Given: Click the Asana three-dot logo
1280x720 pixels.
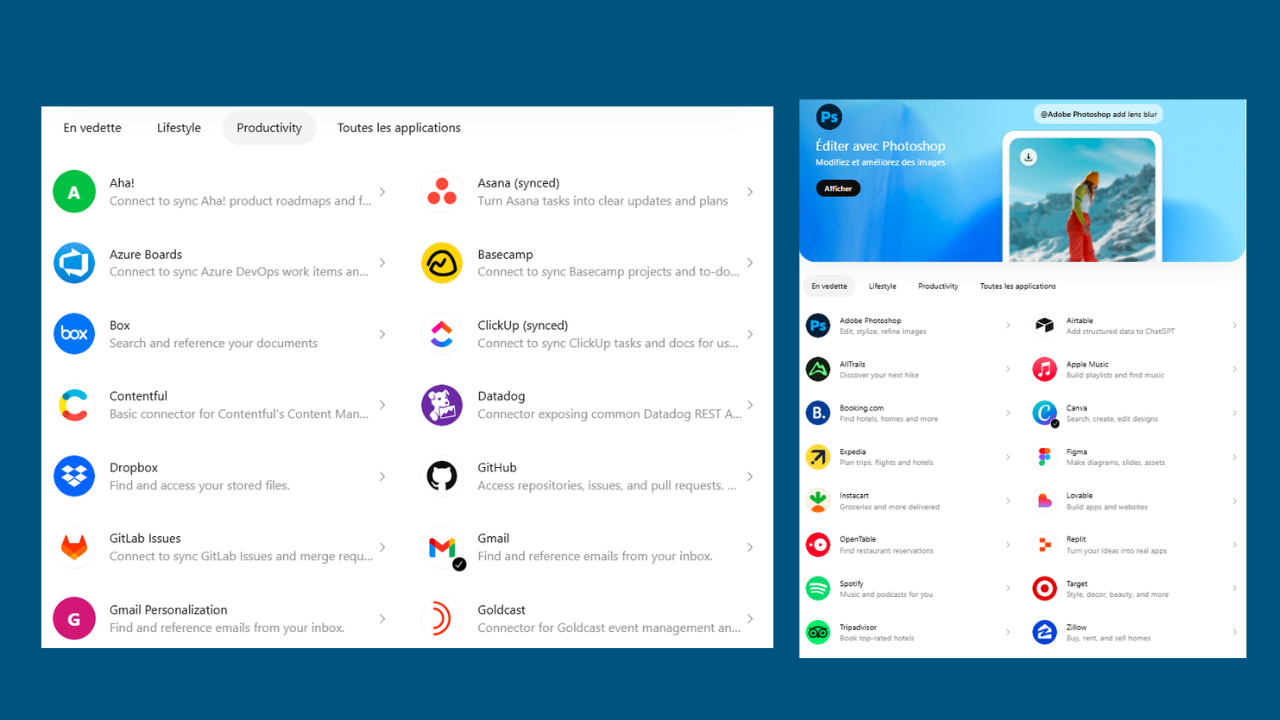Looking at the screenshot, I should (442, 192).
